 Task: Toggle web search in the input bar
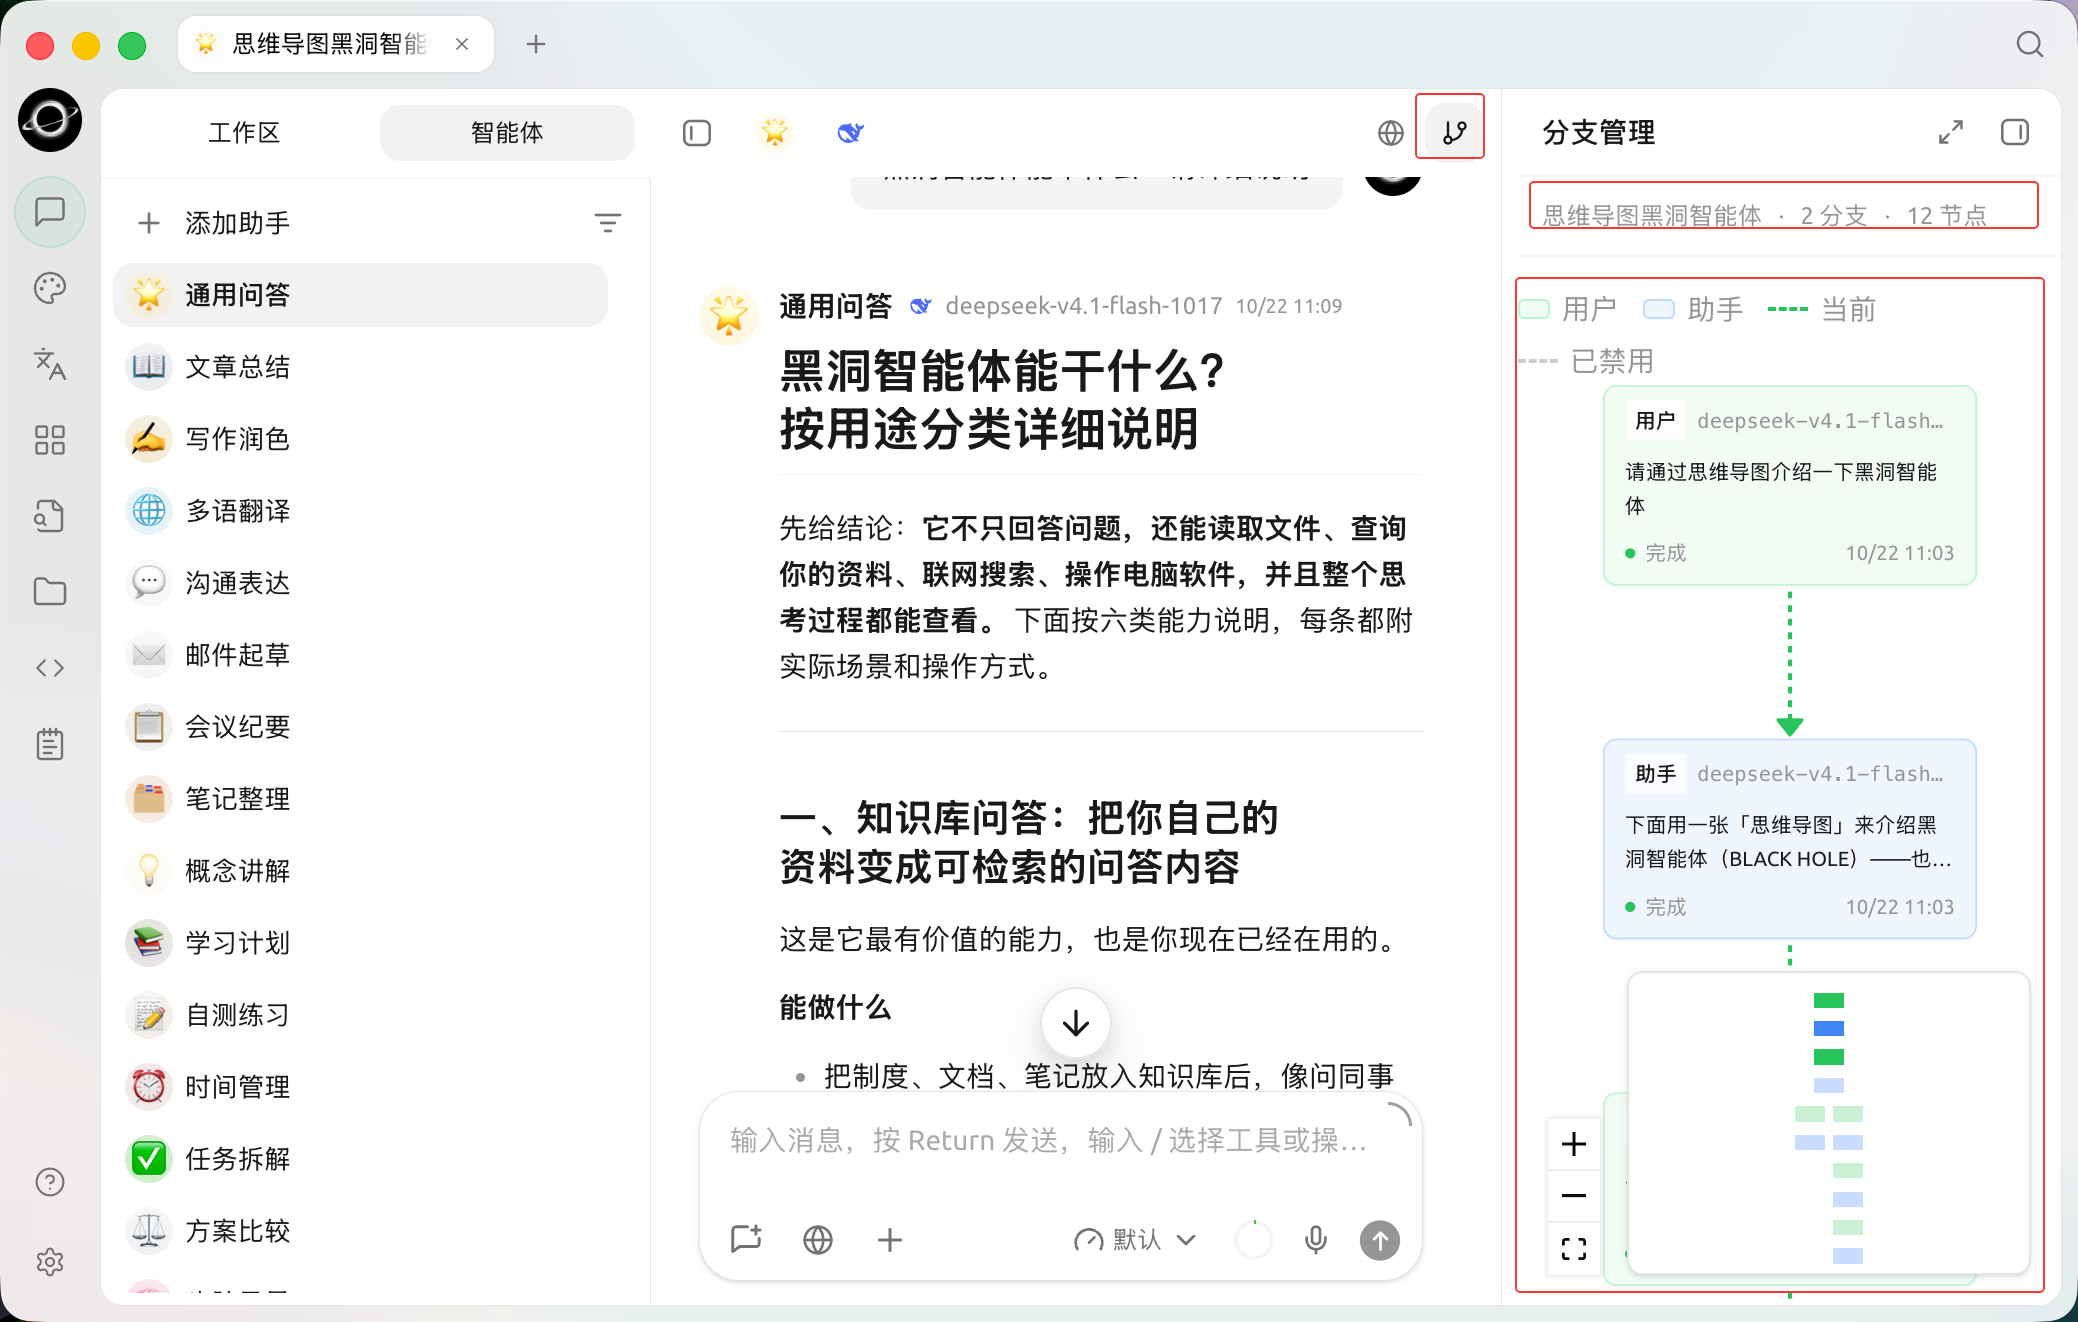coord(818,1240)
